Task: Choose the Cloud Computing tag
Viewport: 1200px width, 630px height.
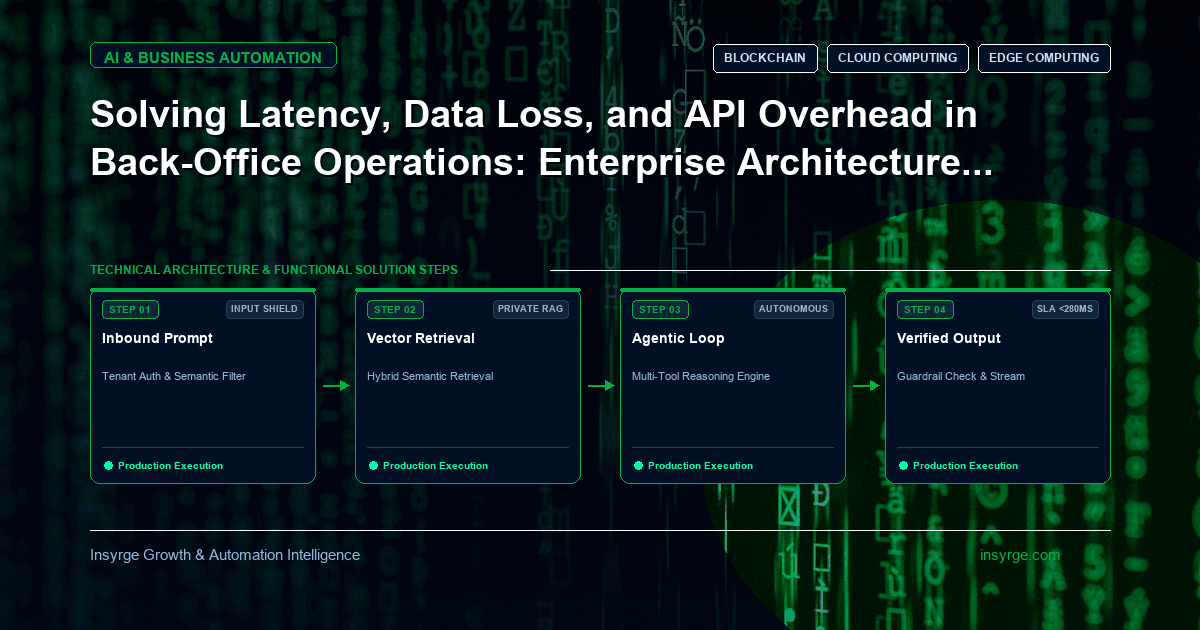Action: [898, 58]
